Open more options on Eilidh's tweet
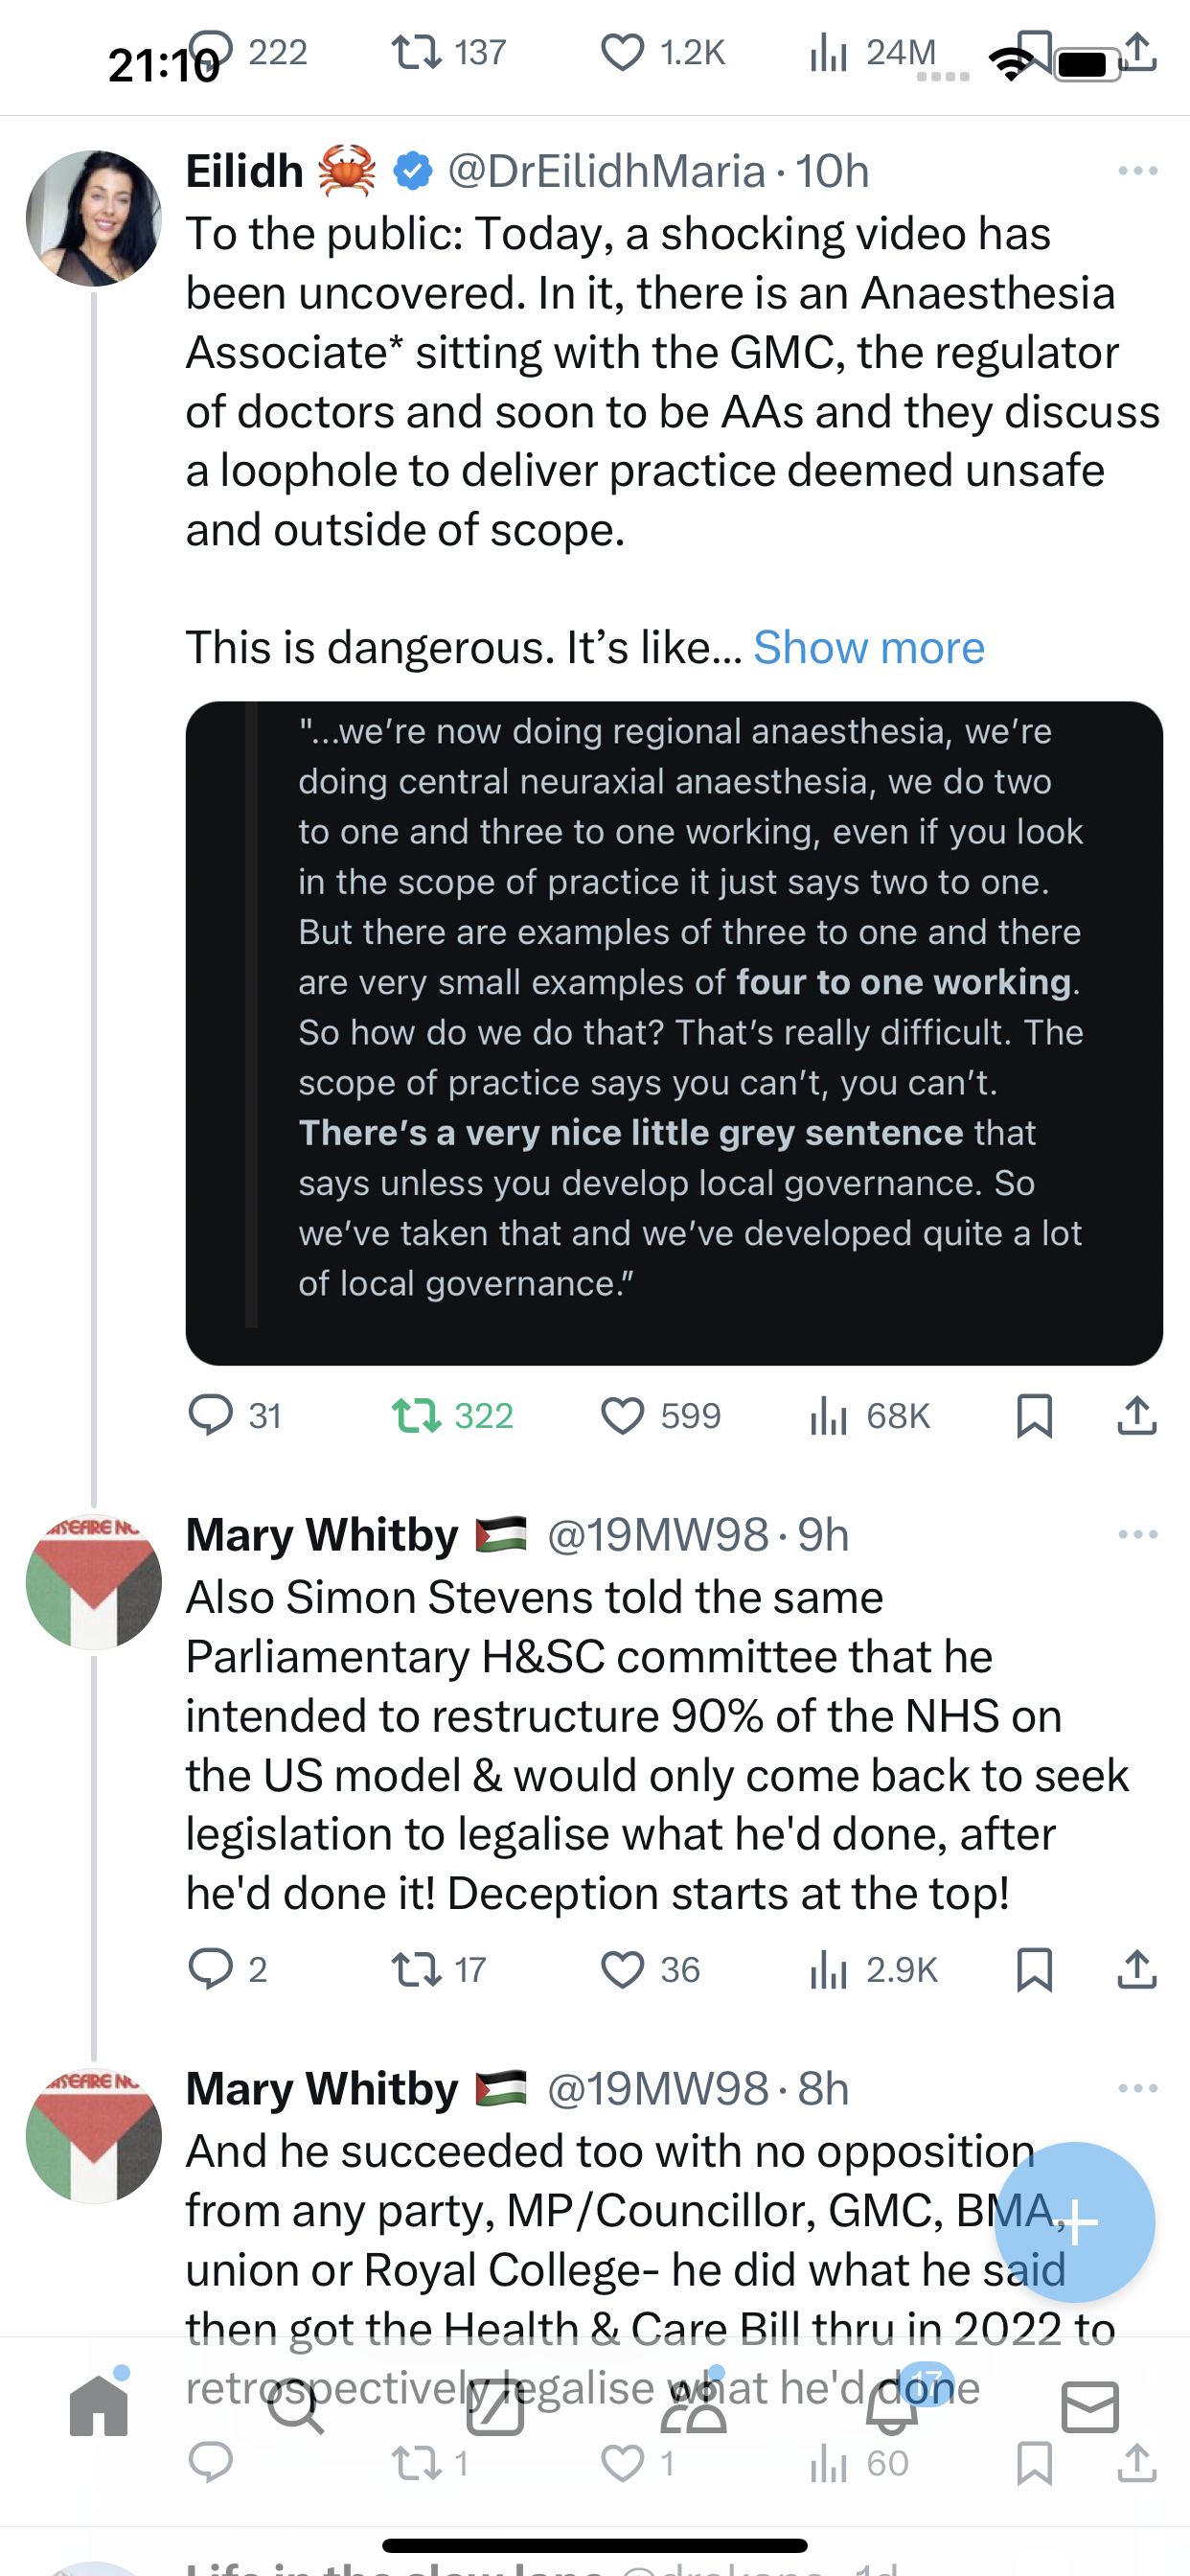 (x=1138, y=171)
